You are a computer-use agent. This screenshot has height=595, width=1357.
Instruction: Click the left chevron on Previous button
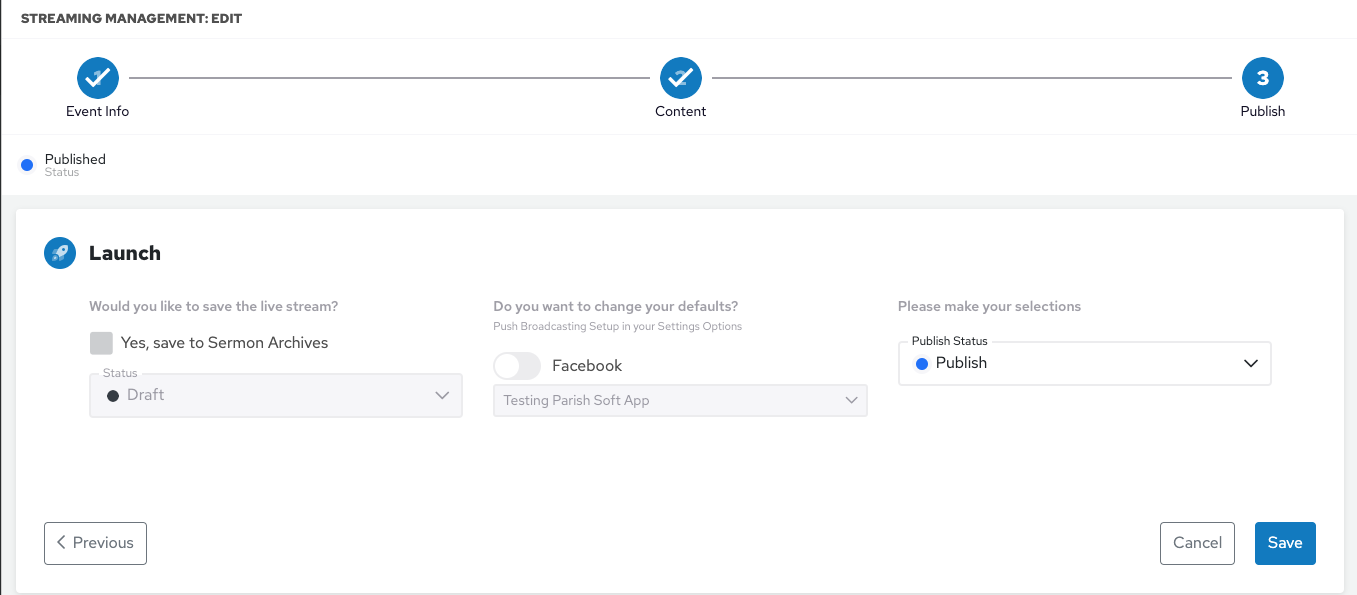62,542
